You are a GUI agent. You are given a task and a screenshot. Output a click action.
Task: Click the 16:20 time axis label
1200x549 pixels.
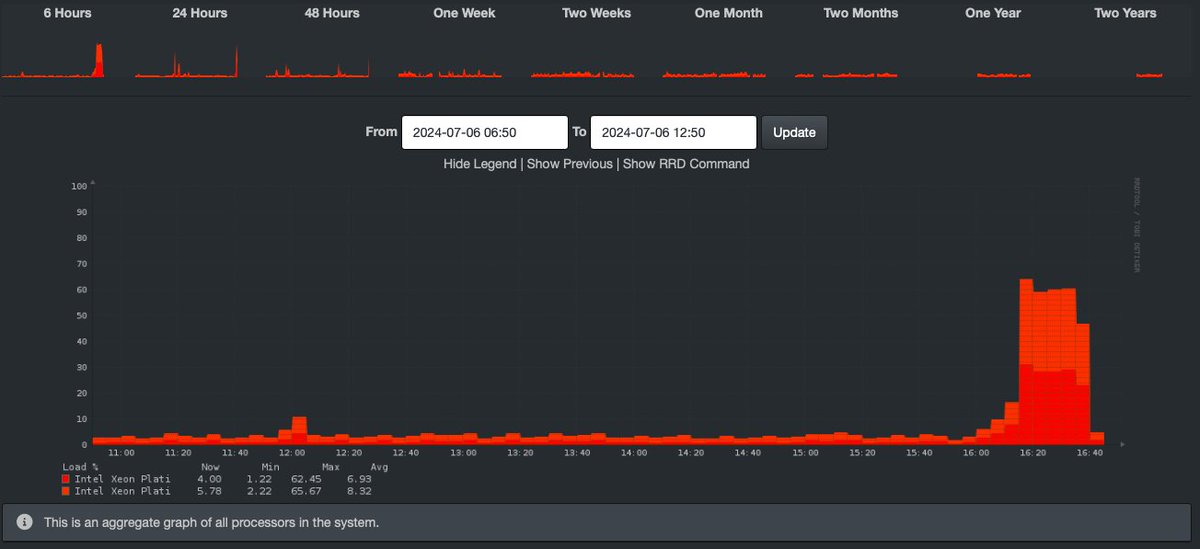[x=1033, y=453]
